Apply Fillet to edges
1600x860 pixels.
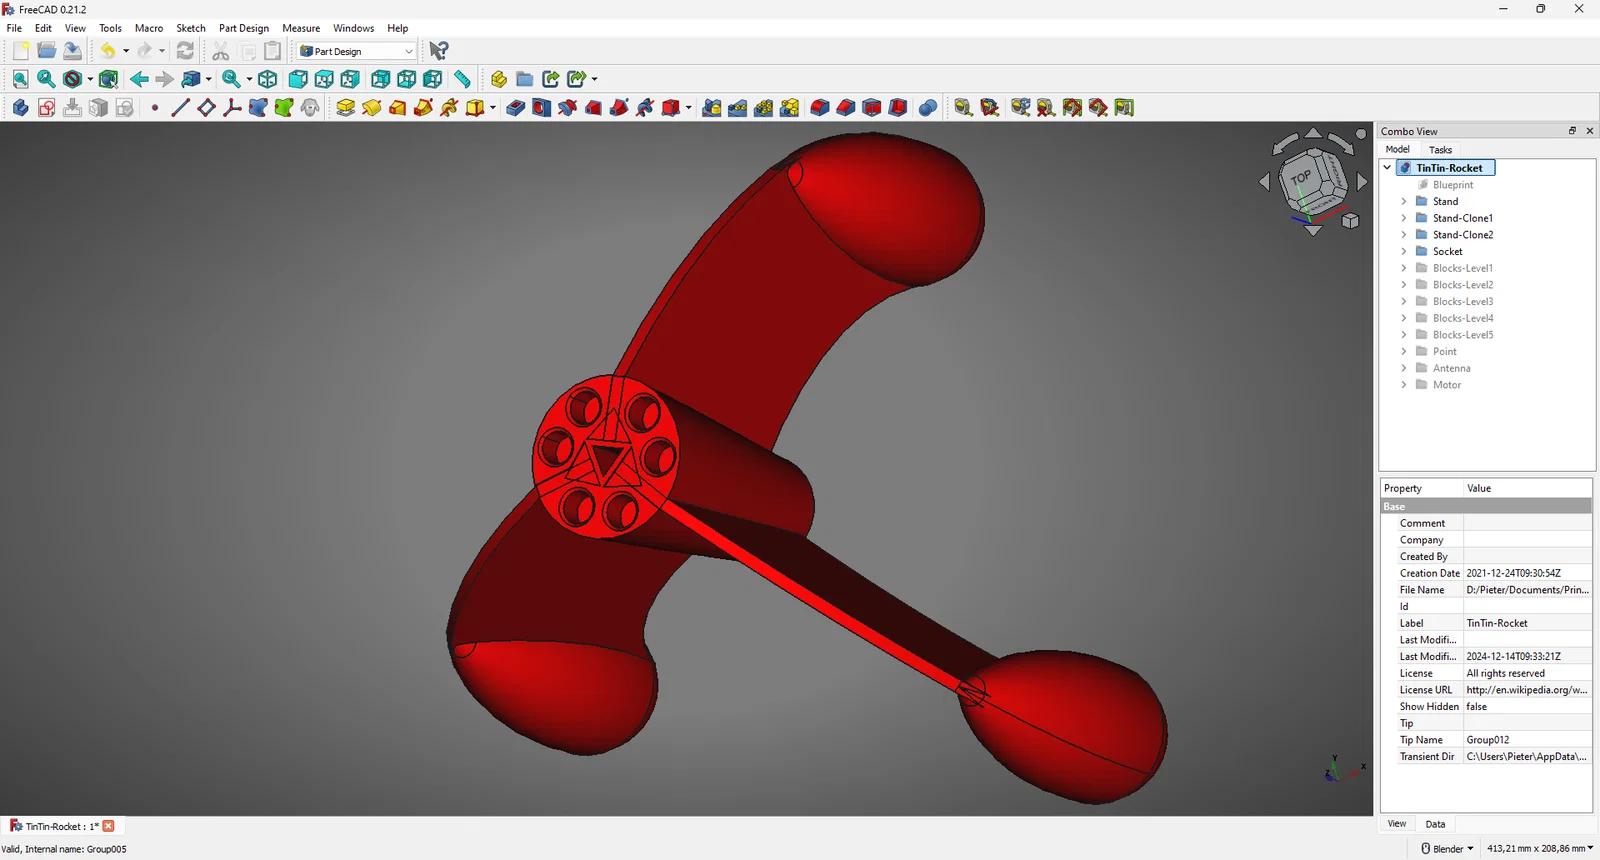point(820,108)
